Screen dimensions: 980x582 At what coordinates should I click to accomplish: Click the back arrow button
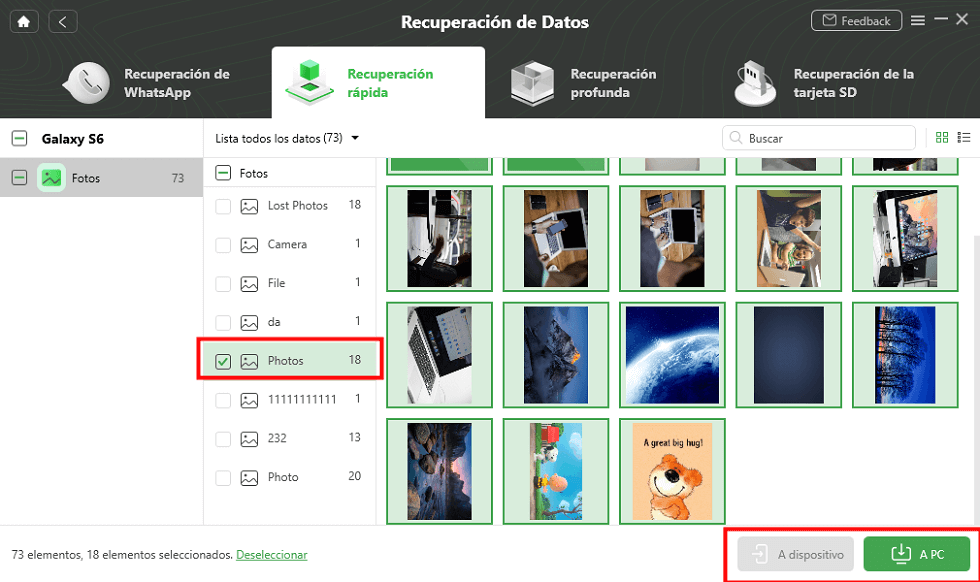62,22
